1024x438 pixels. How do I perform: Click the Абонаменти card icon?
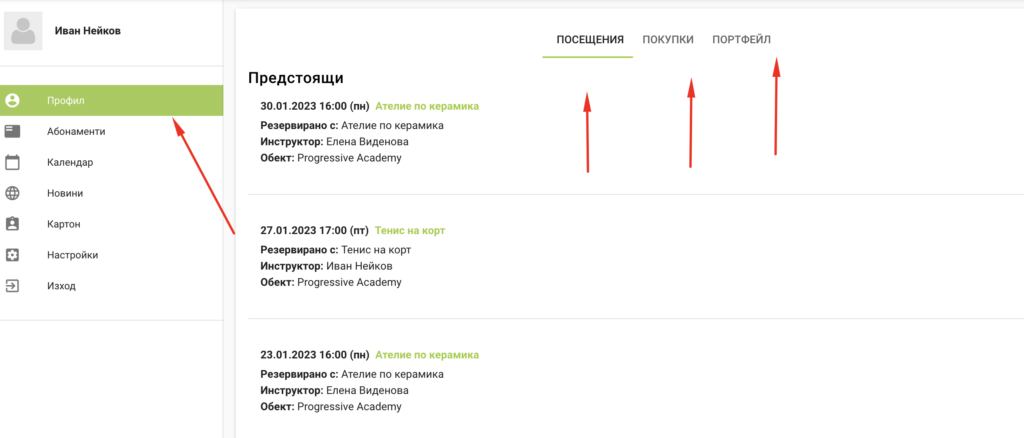point(12,131)
